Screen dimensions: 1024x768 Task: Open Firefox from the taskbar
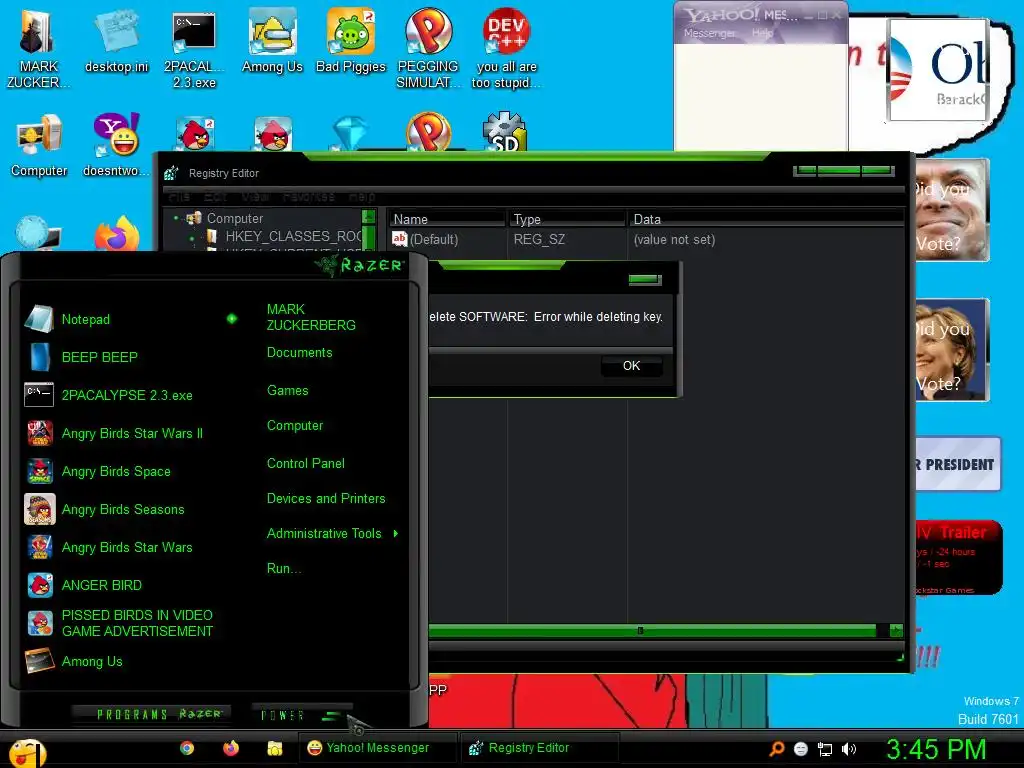(x=231, y=748)
